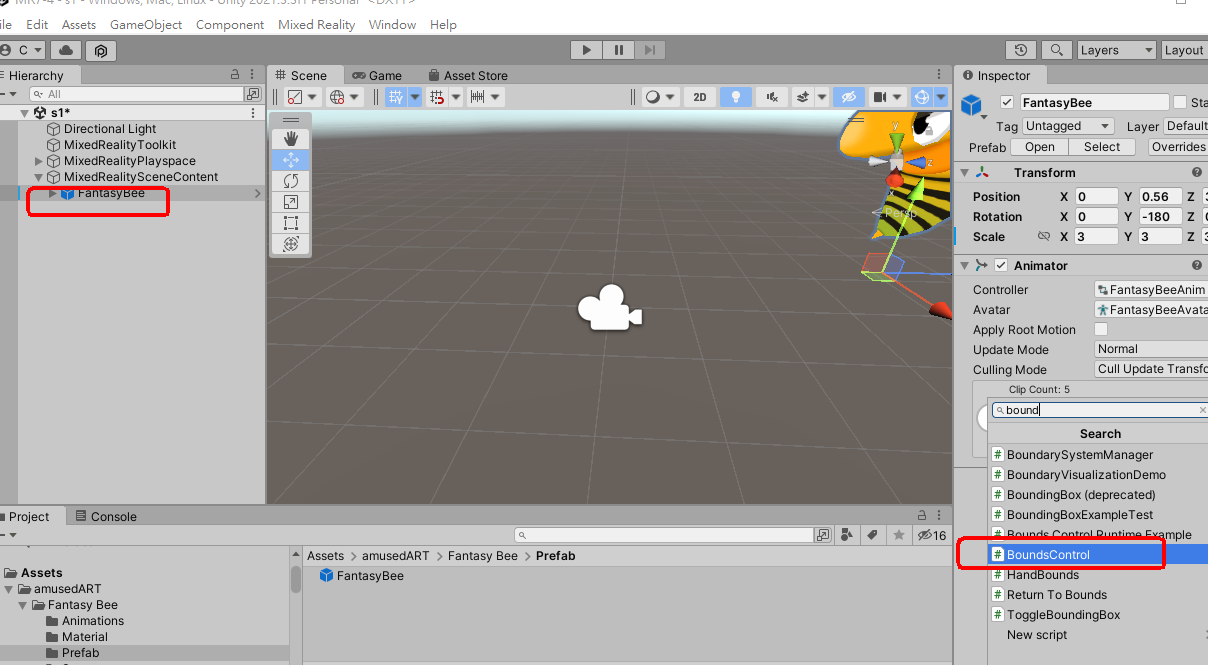Switch to the Game tab
The width and height of the screenshot is (1208, 665).
pos(377,75)
